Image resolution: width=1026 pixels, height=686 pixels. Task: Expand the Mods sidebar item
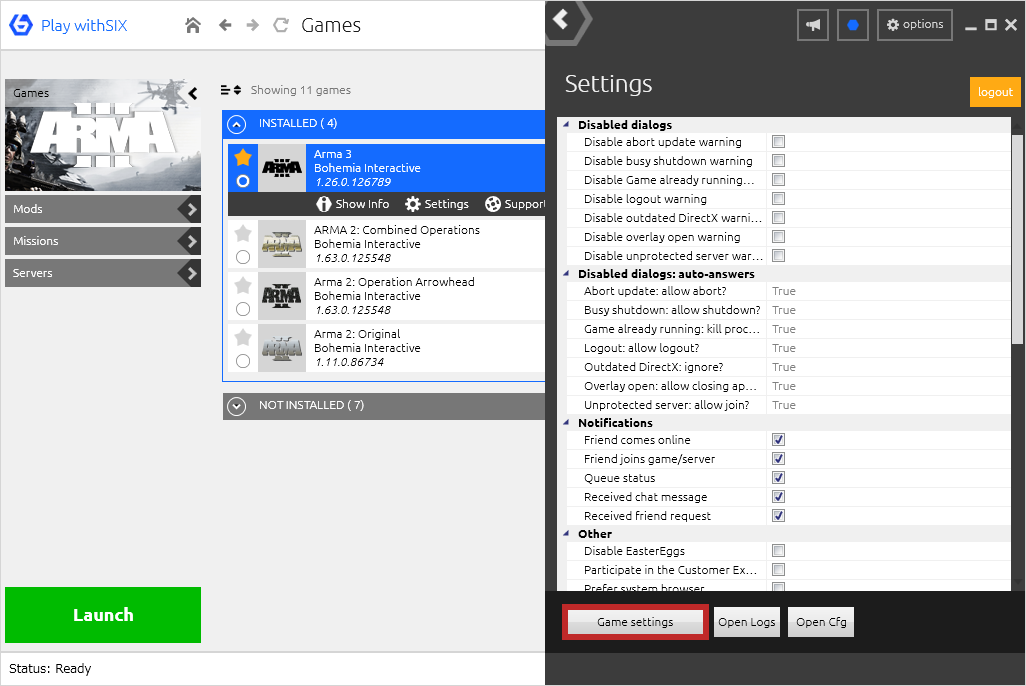click(103, 209)
